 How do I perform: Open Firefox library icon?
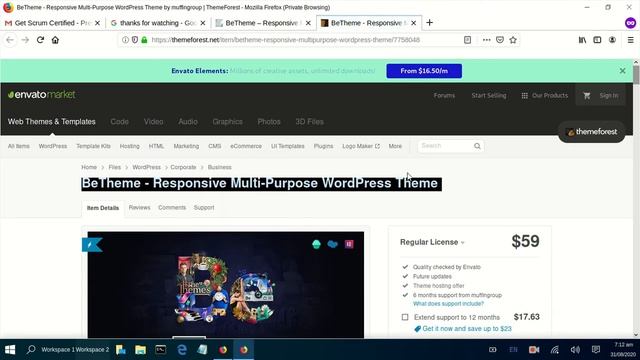[x=582, y=40]
